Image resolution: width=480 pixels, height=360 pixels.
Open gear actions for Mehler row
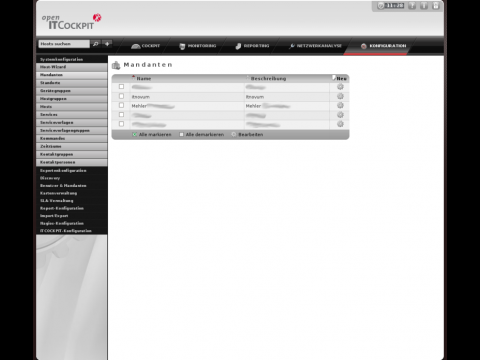point(340,106)
